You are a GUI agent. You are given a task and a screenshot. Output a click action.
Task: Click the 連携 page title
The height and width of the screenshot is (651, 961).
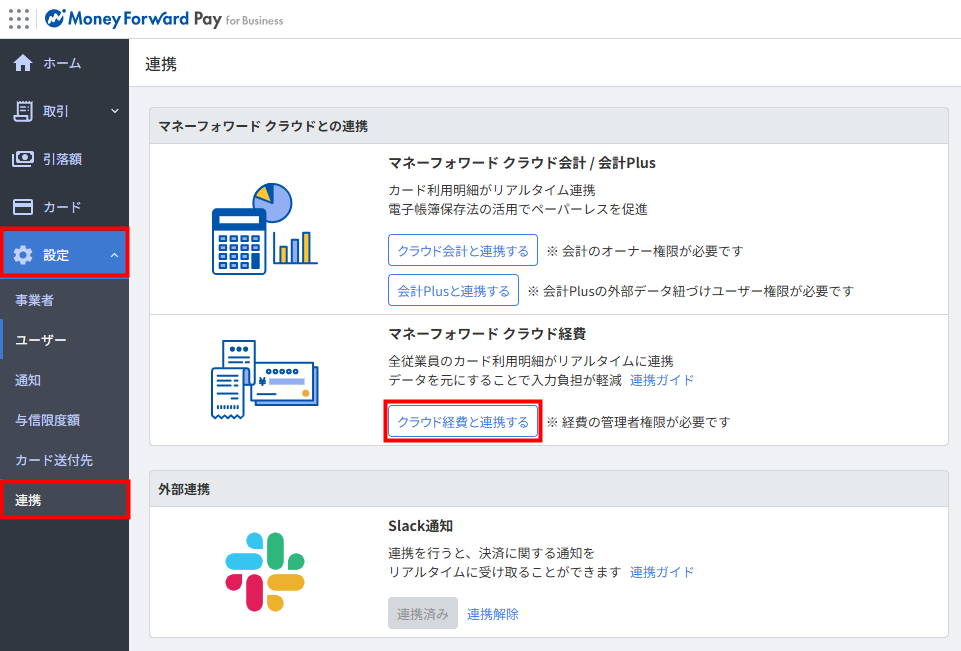tap(161, 64)
